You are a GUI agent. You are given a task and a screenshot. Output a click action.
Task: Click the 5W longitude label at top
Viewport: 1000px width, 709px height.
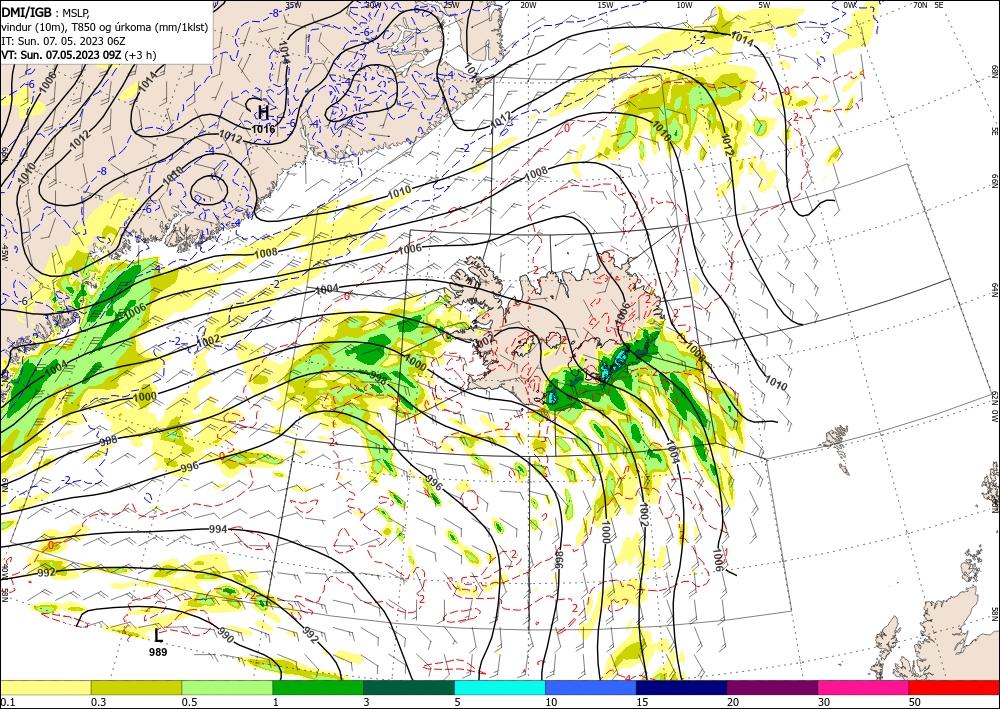point(764,4)
